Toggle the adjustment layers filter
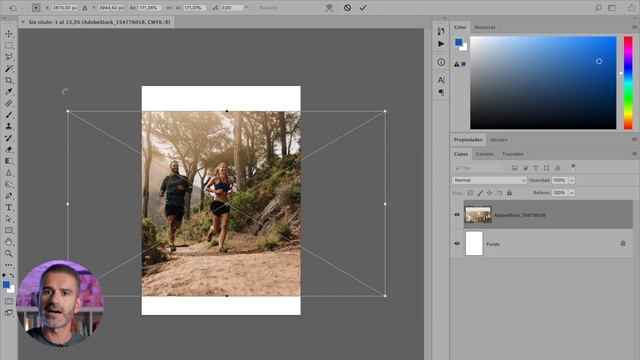Viewport: 640px width, 360px height. (x=525, y=168)
